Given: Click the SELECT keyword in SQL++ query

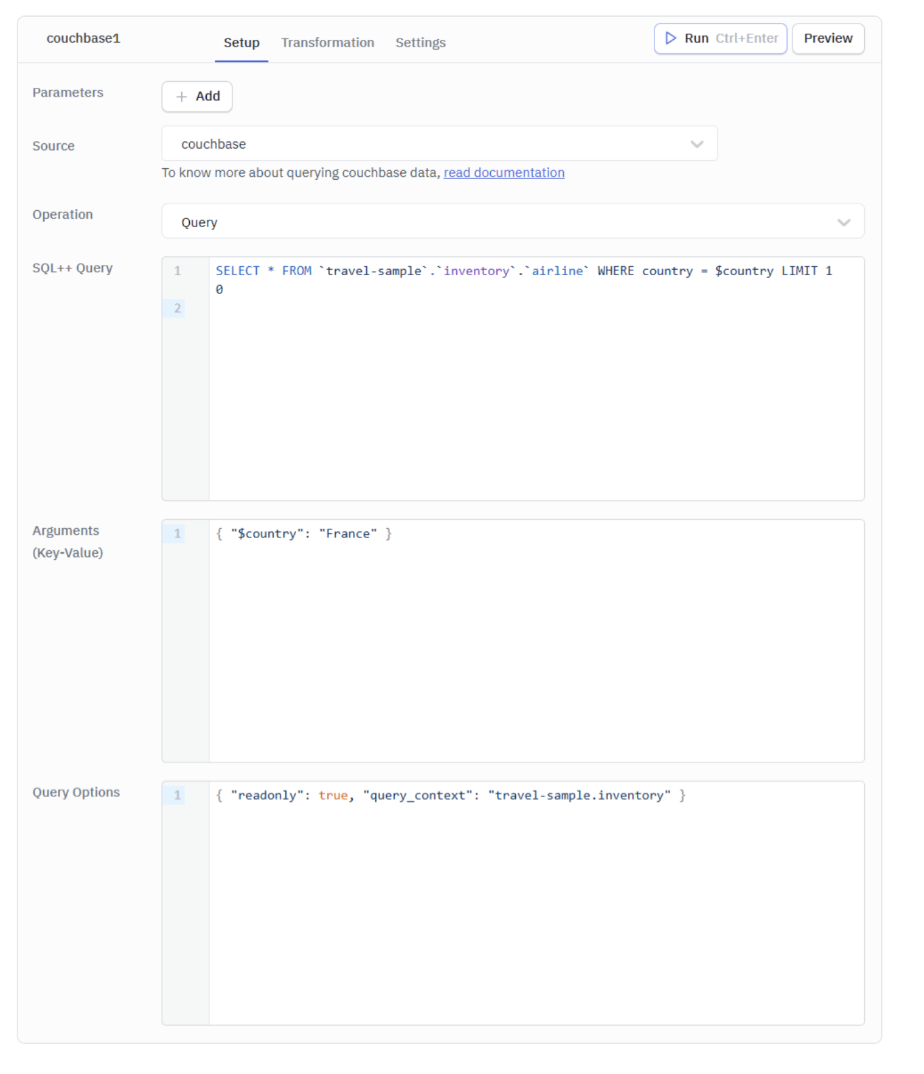Looking at the screenshot, I should (x=238, y=271).
